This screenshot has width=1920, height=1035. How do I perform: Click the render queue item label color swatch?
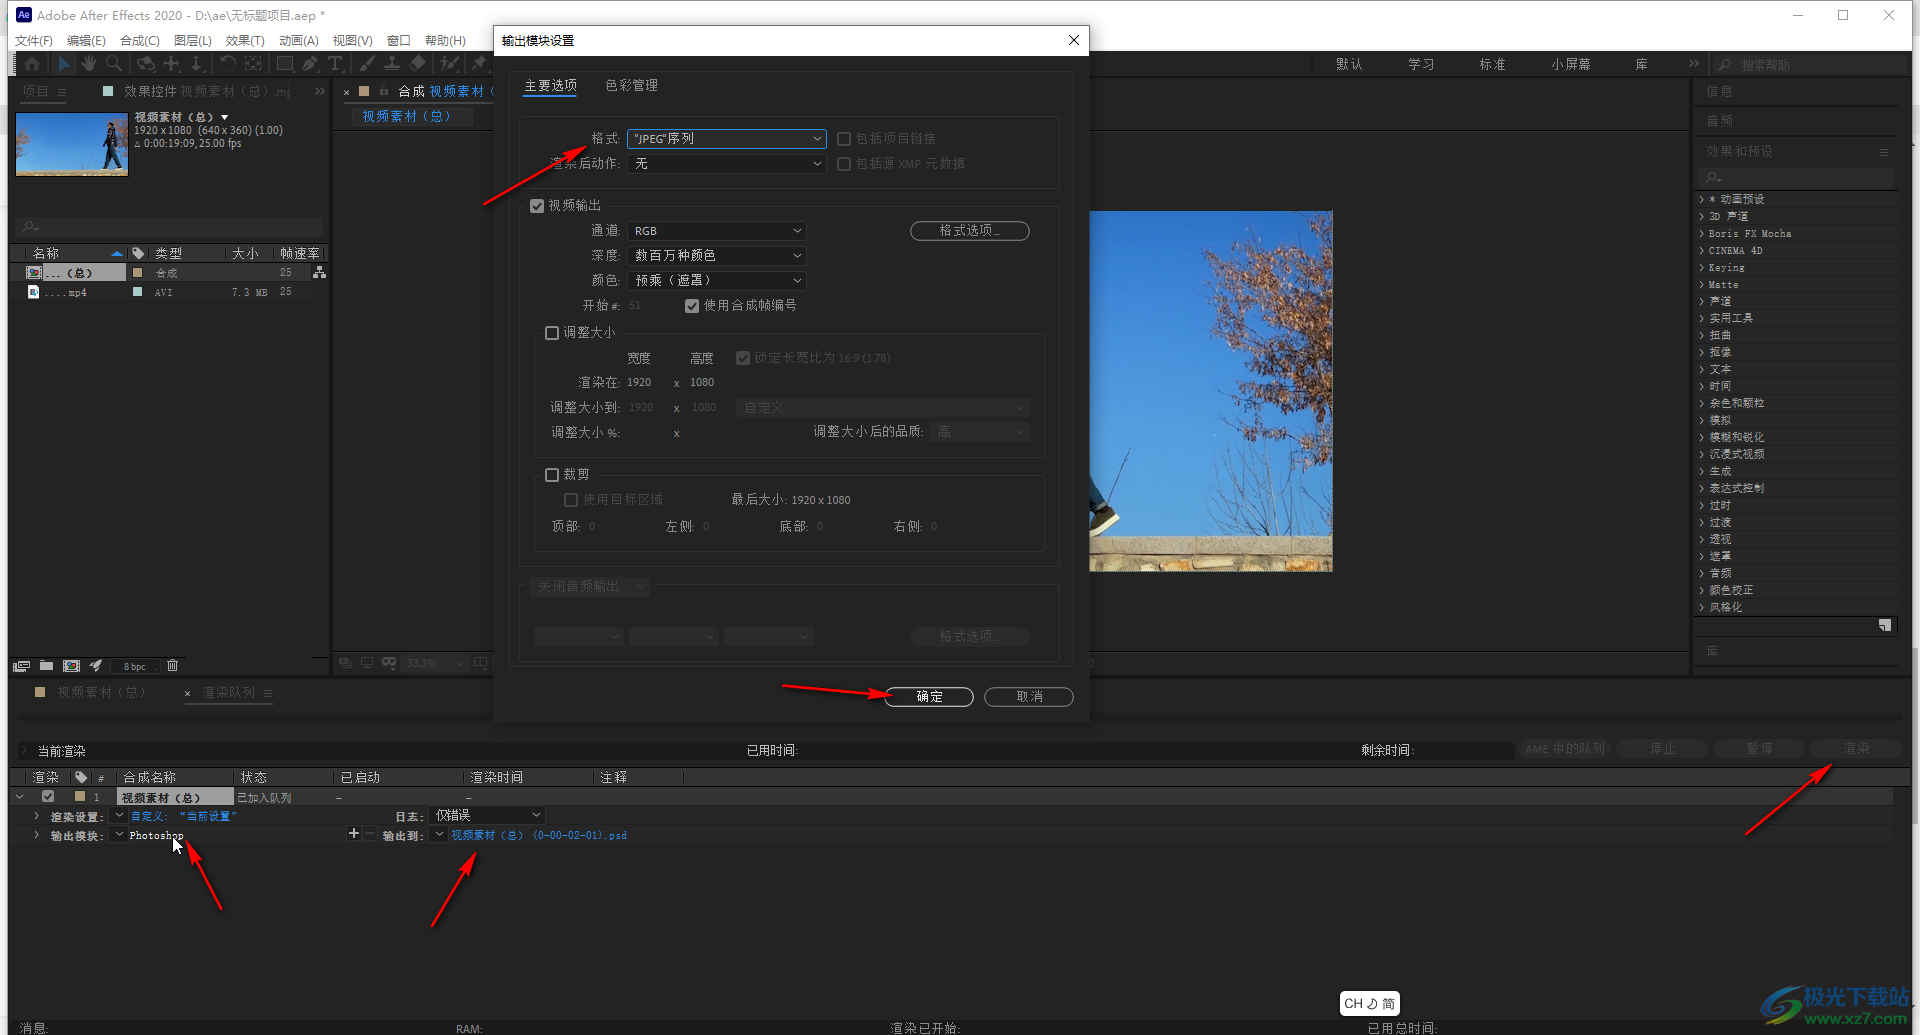click(80, 797)
